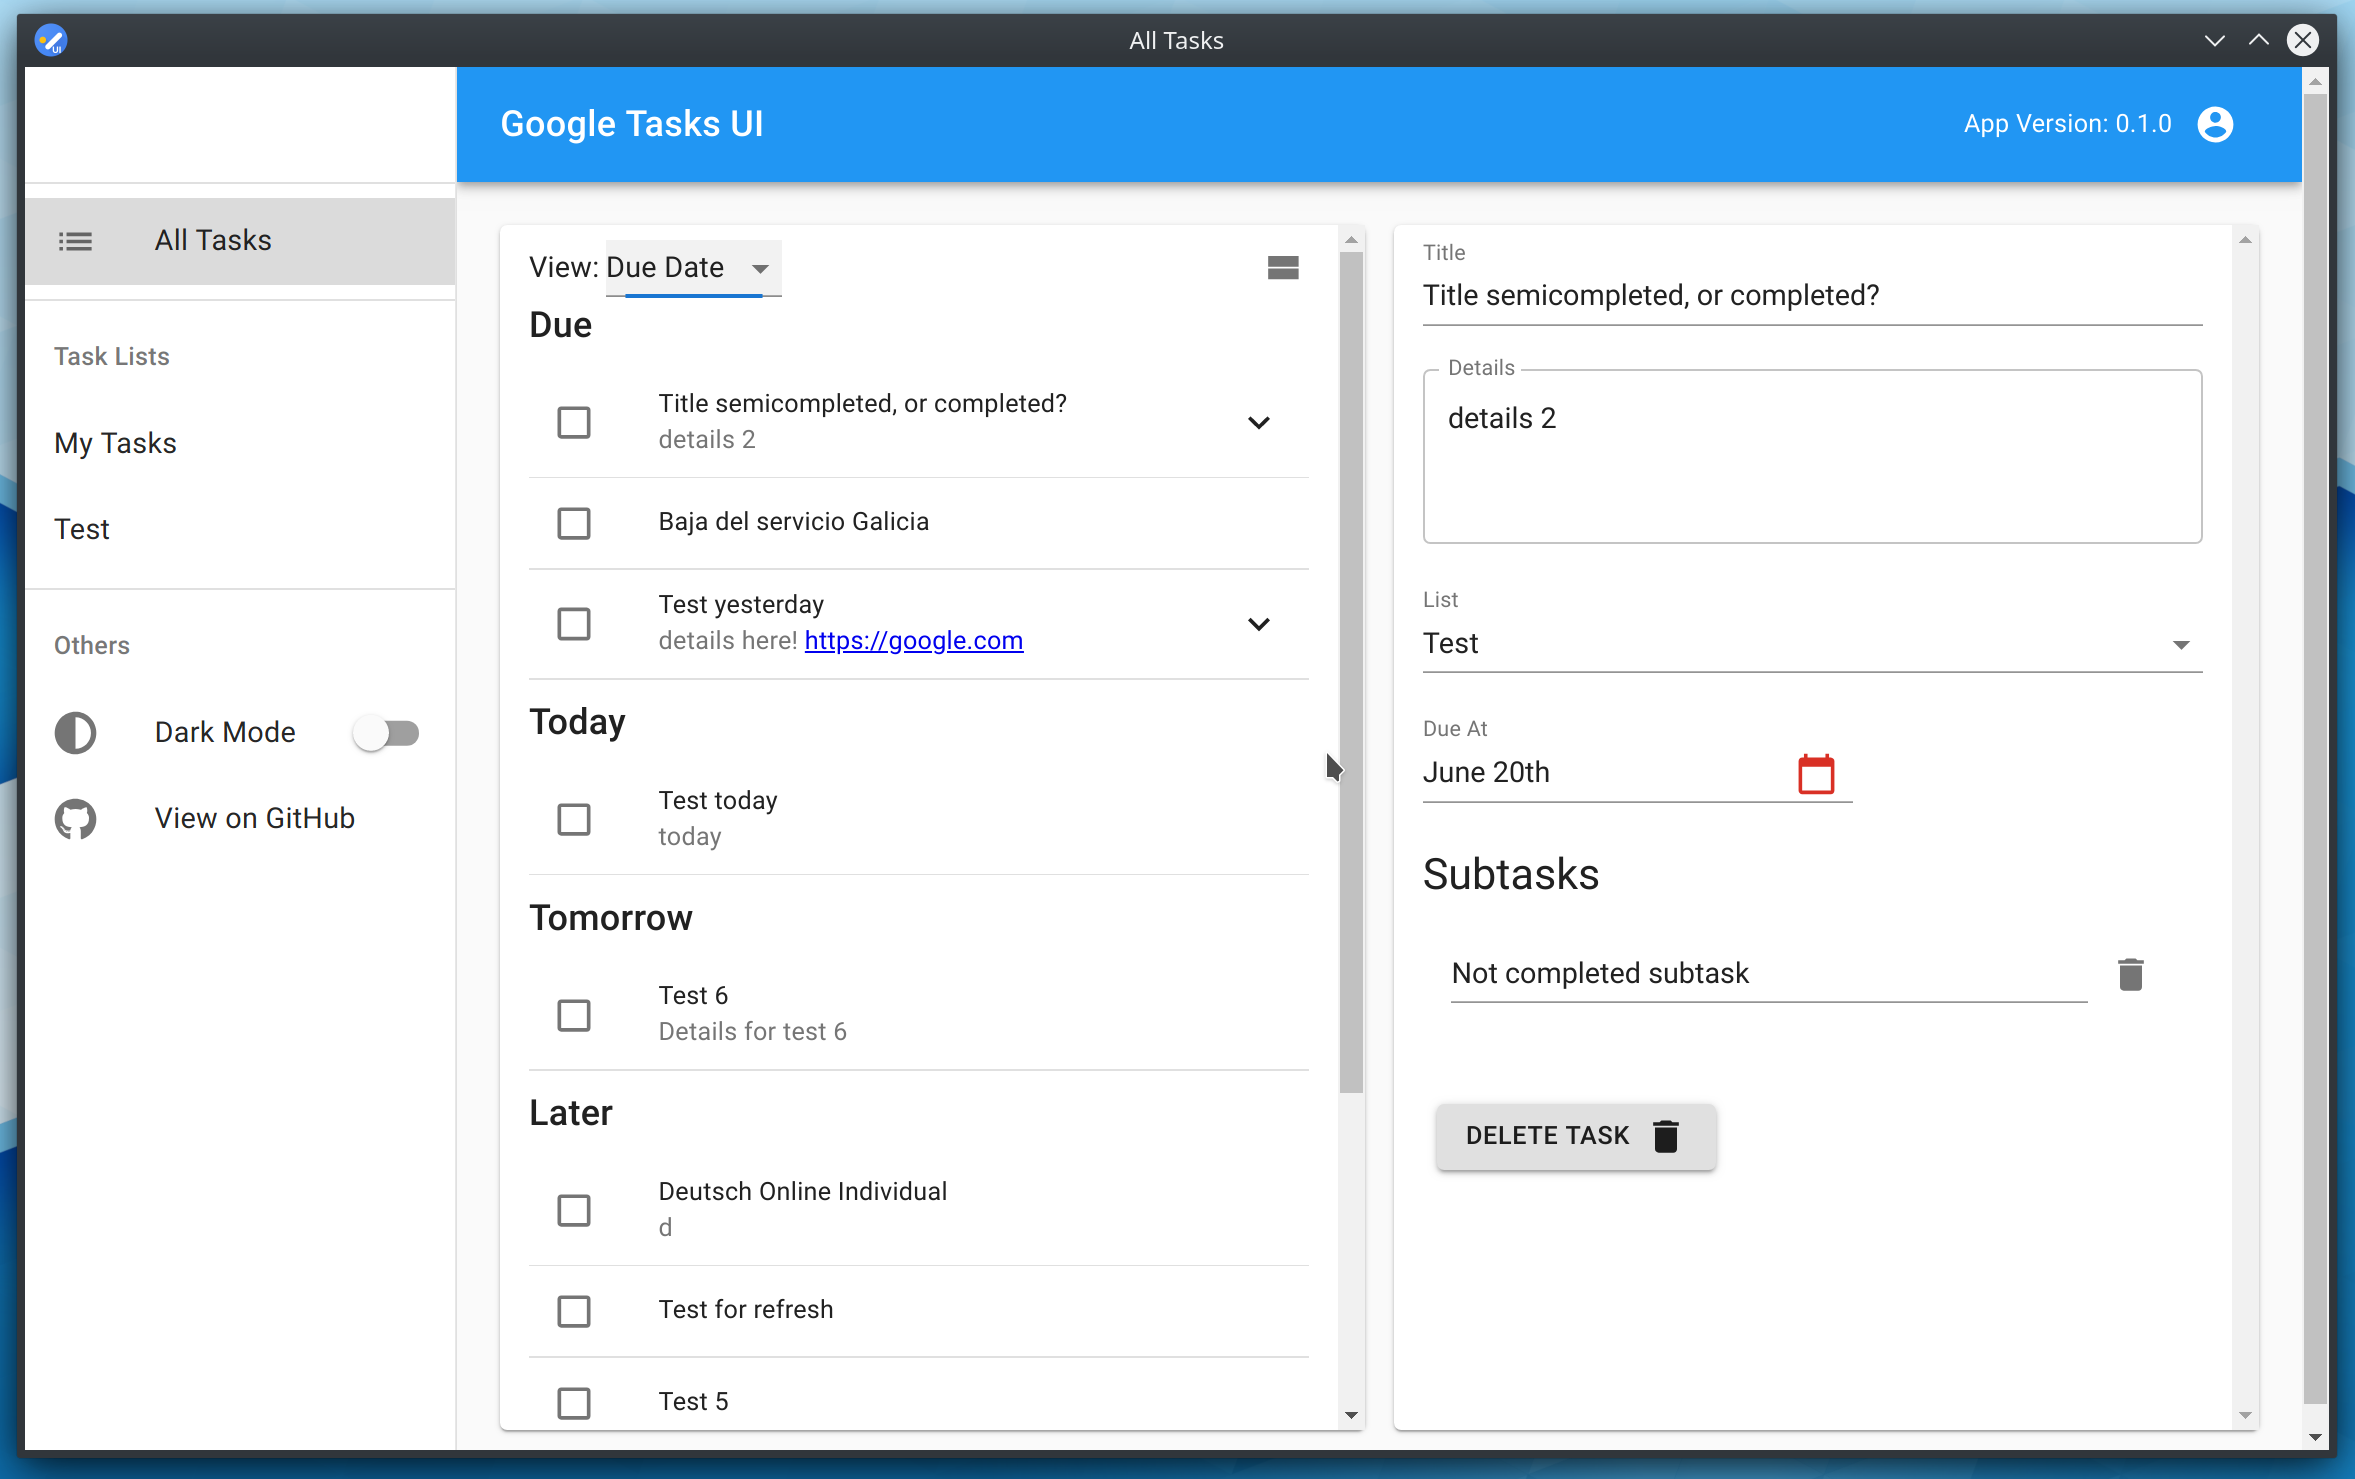The height and width of the screenshot is (1479, 2355).
Task: Click the DELETE TASK button
Action: tap(1575, 1136)
